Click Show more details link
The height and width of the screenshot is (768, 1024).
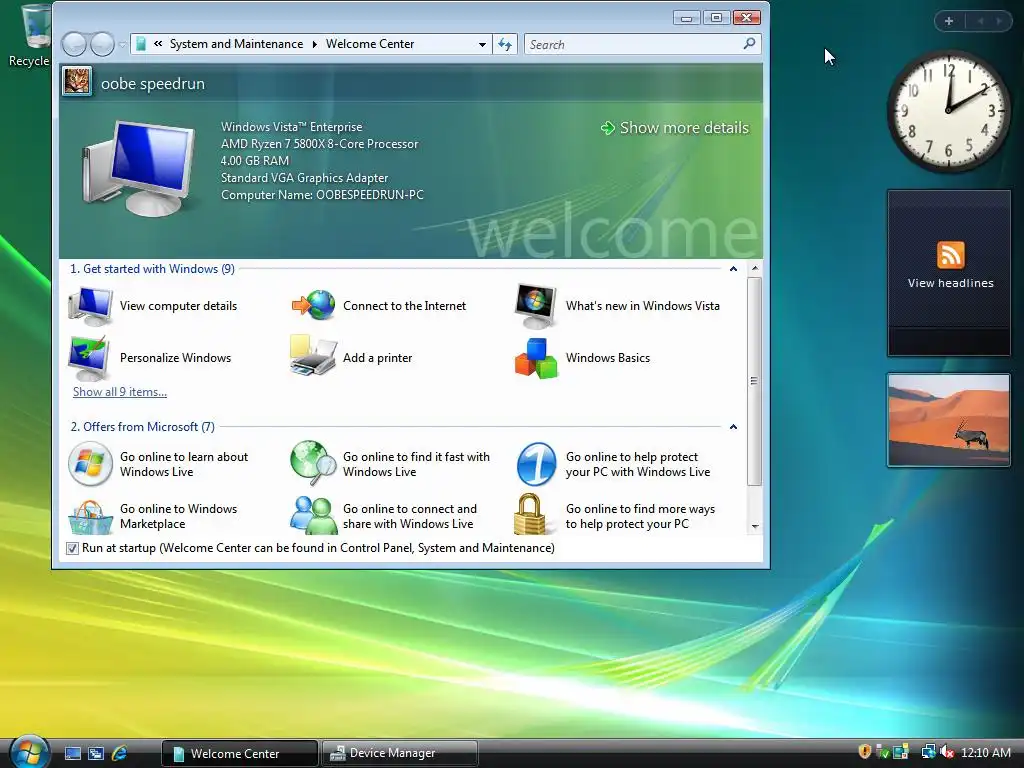coord(675,128)
